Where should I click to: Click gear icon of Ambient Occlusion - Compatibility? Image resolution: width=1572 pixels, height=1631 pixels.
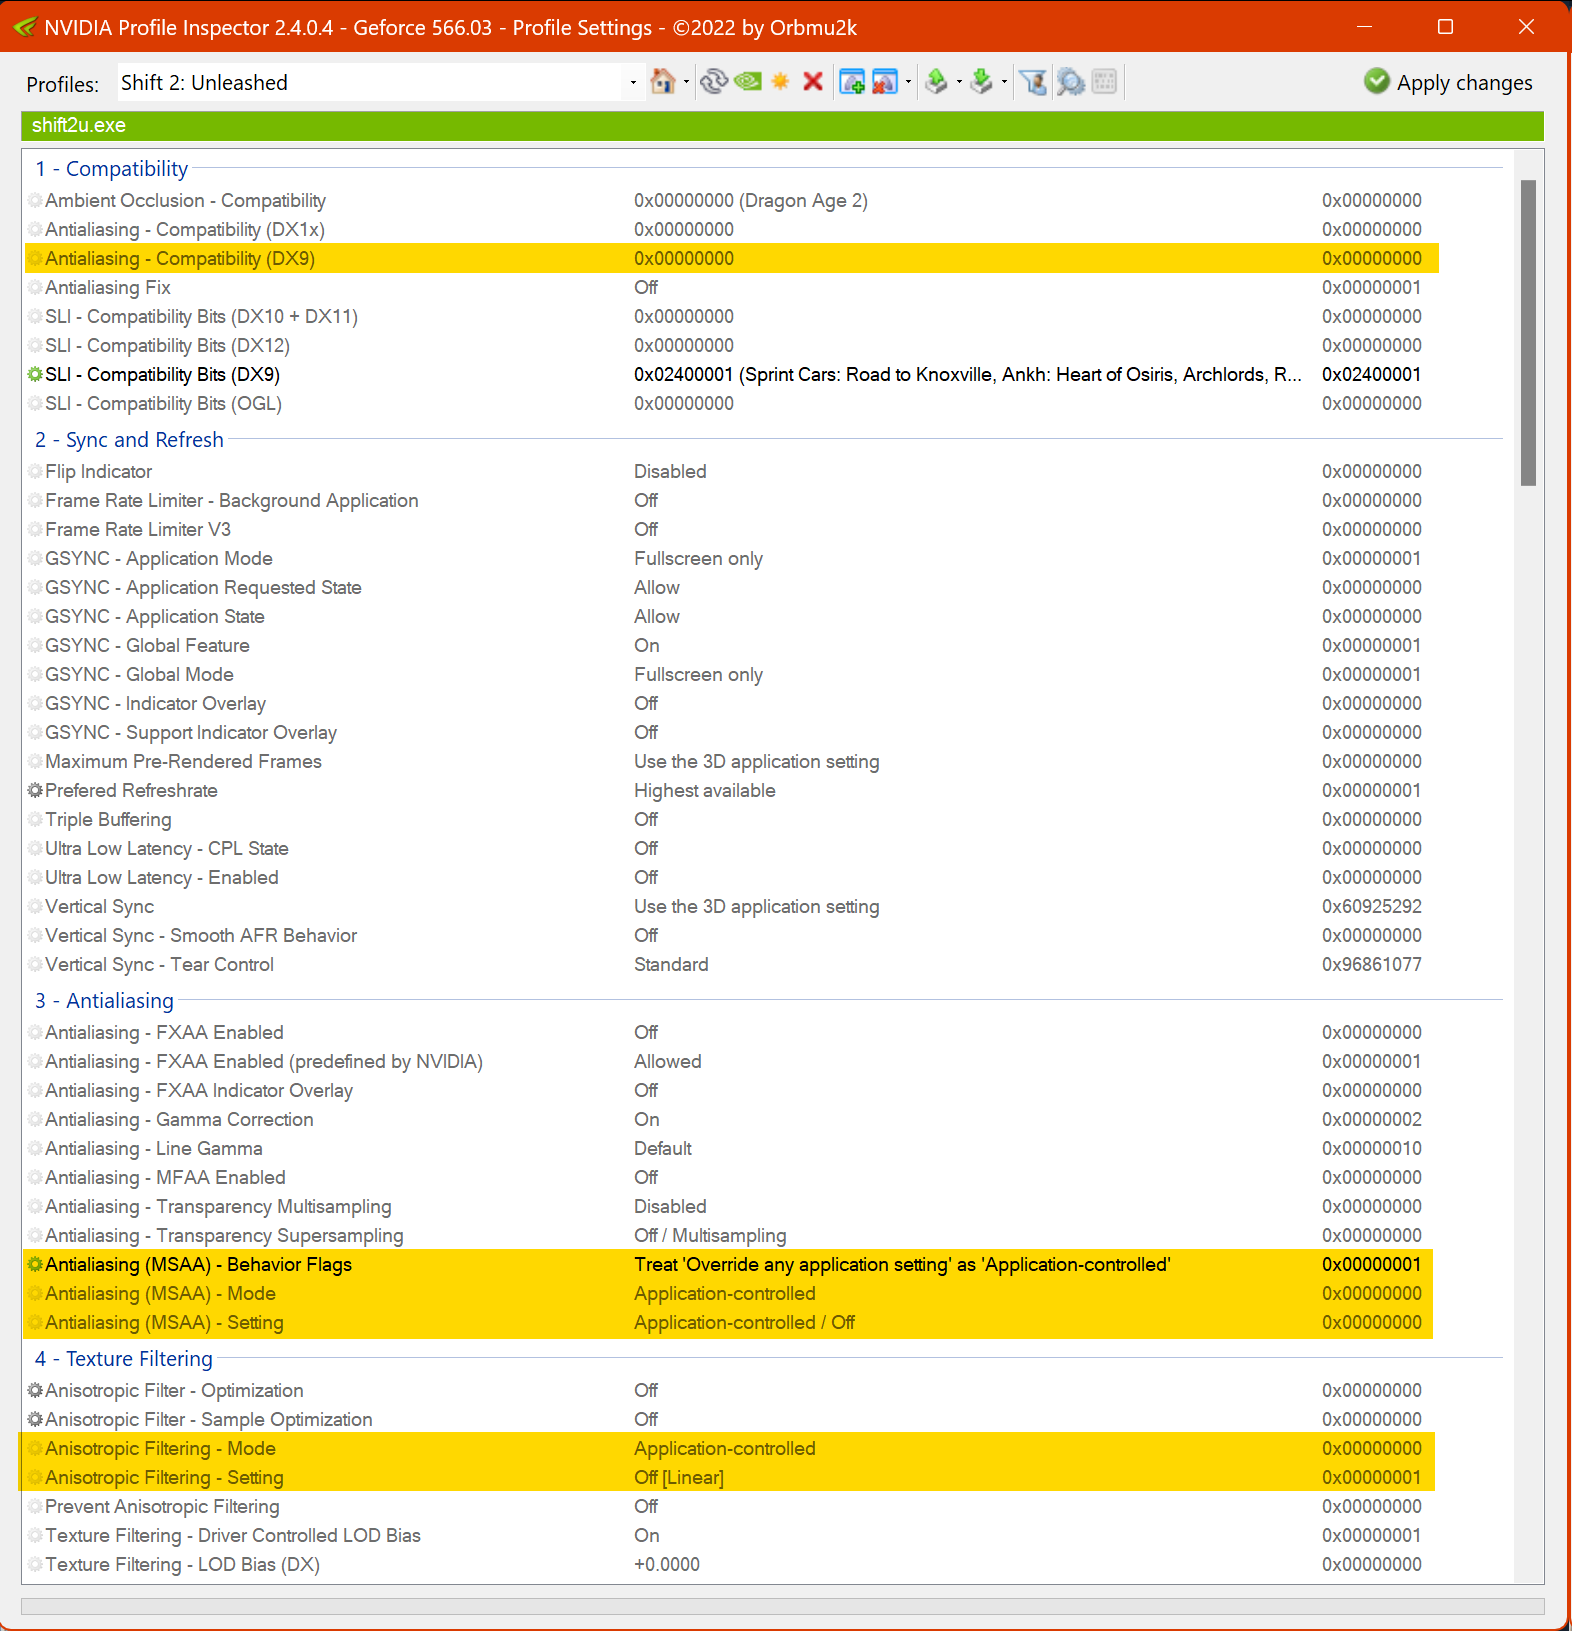click(x=35, y=200)
